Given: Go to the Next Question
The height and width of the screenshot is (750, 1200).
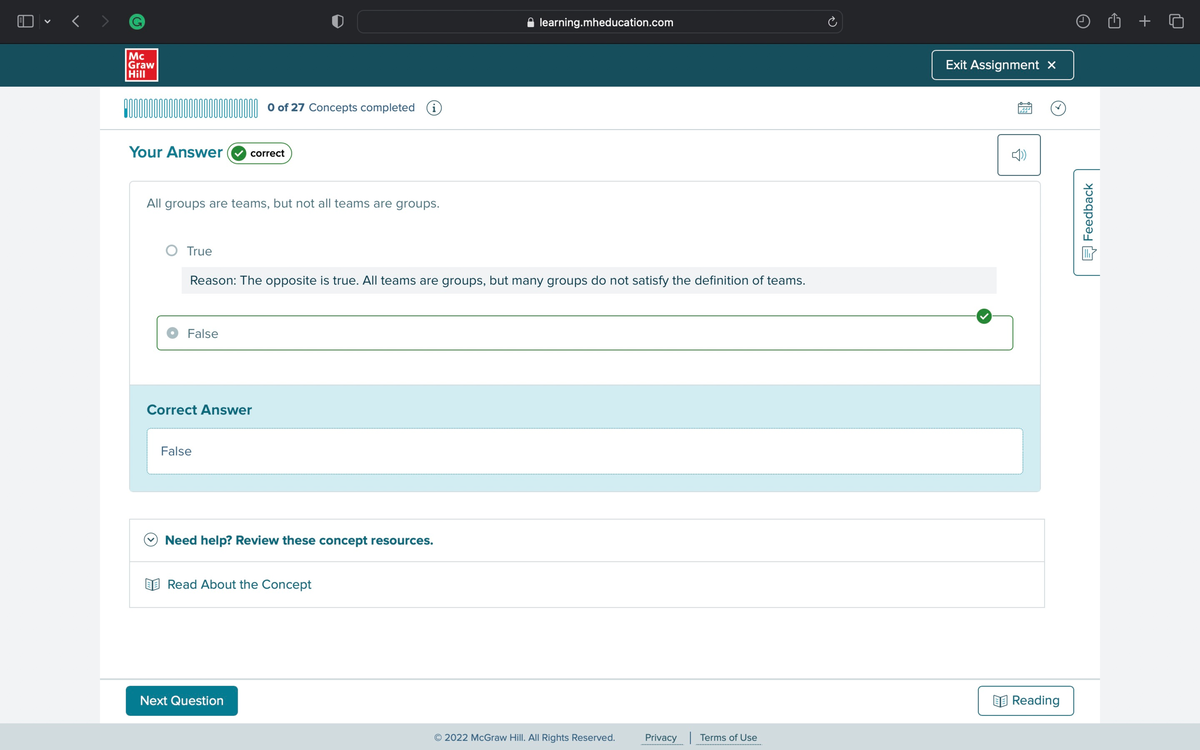Looking at the screenshot, I should click(x=182, y=701).
